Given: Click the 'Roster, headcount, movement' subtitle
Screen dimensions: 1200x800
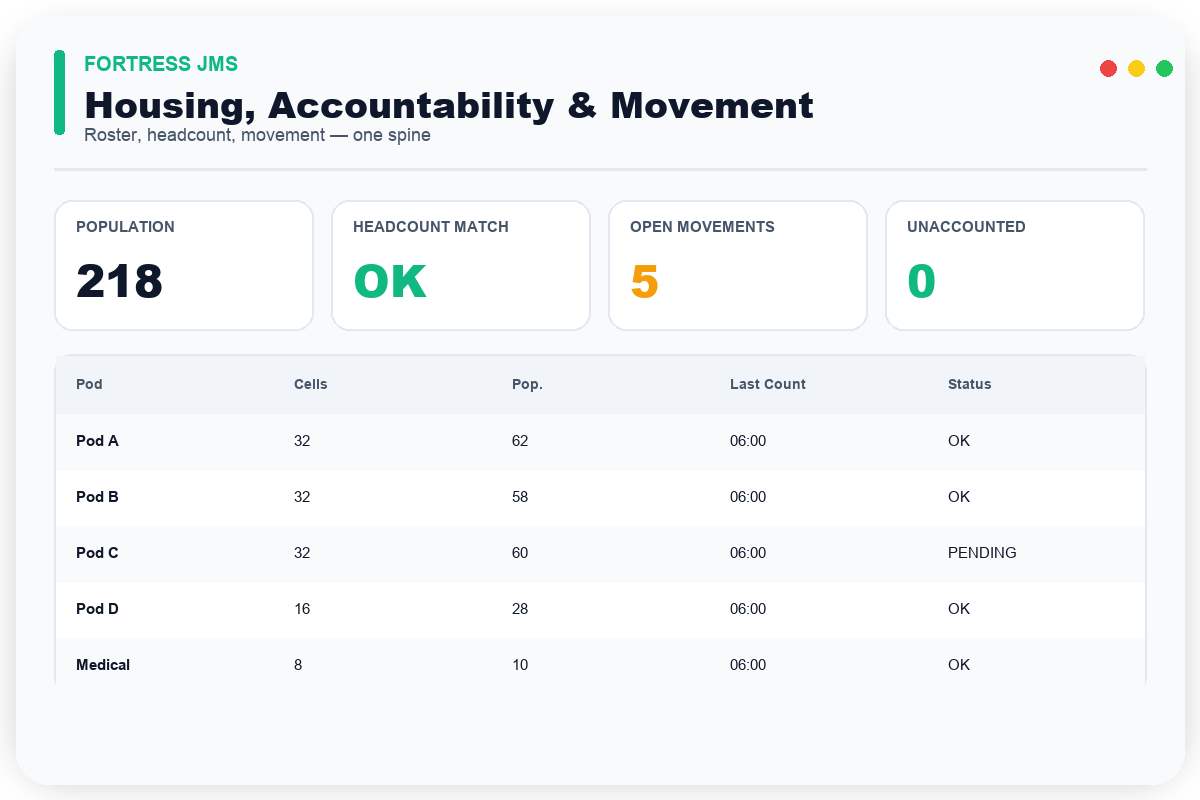Looking at the screenshot, I should pyautogui.click(x=258, y=135).
